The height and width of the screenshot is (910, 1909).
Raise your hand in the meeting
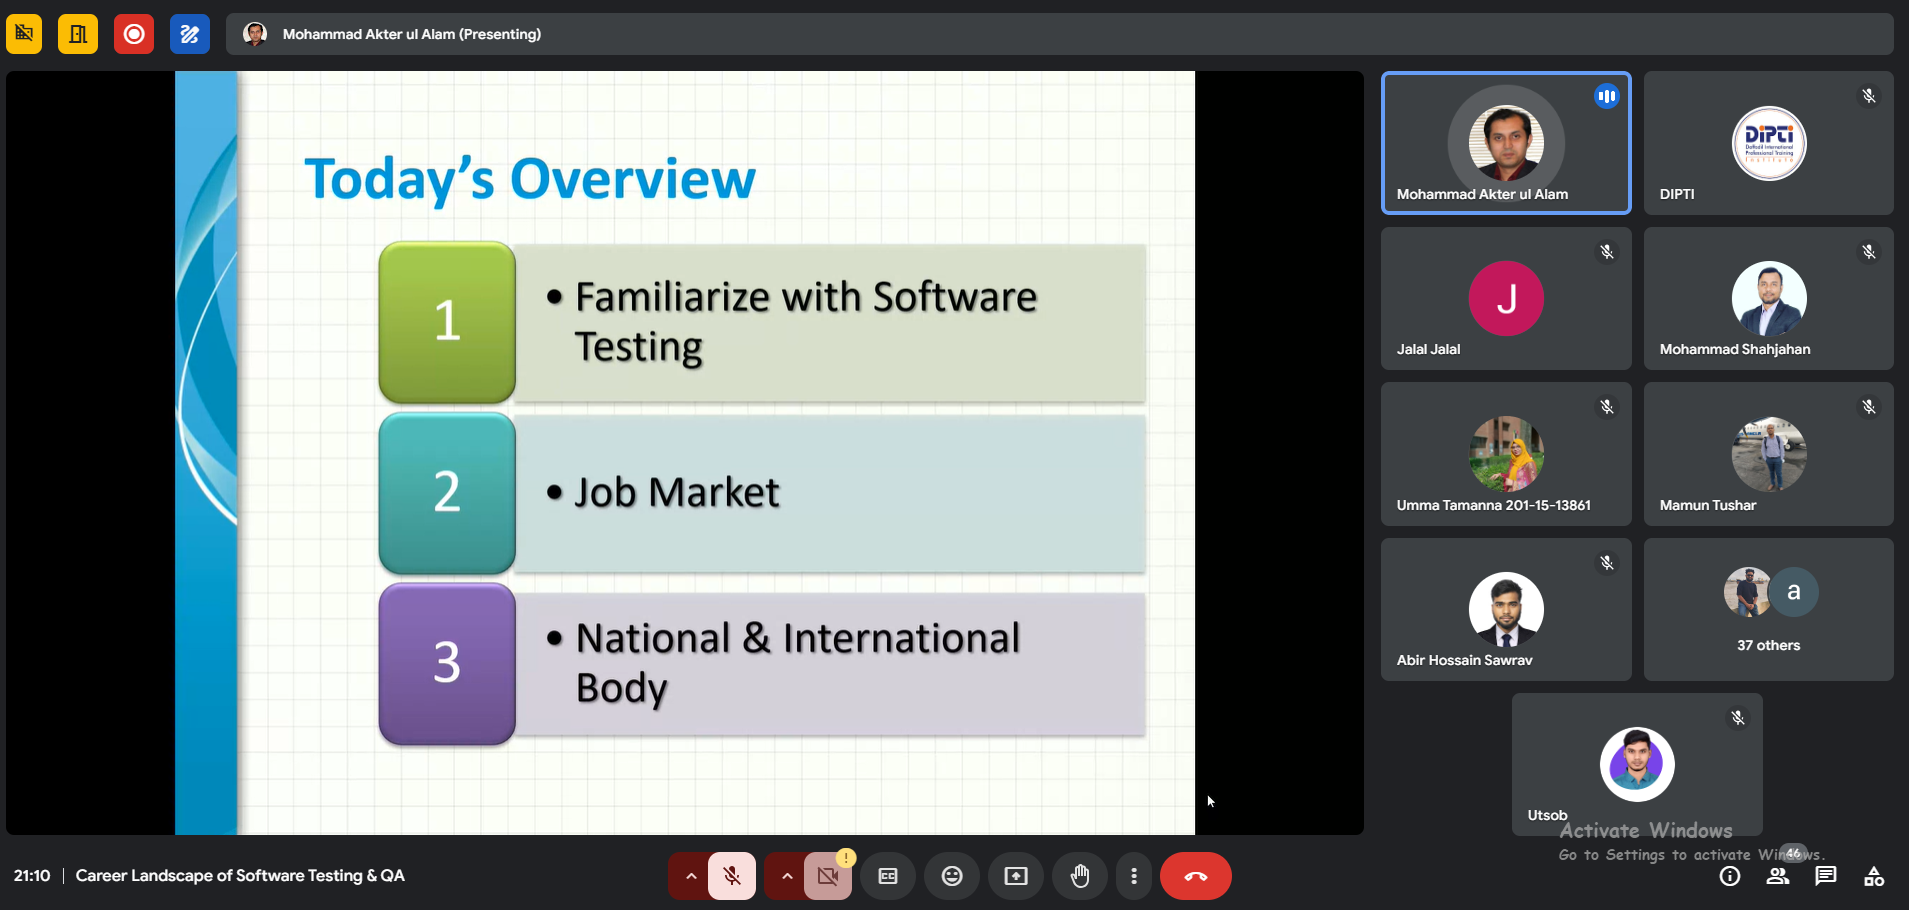1080,876
